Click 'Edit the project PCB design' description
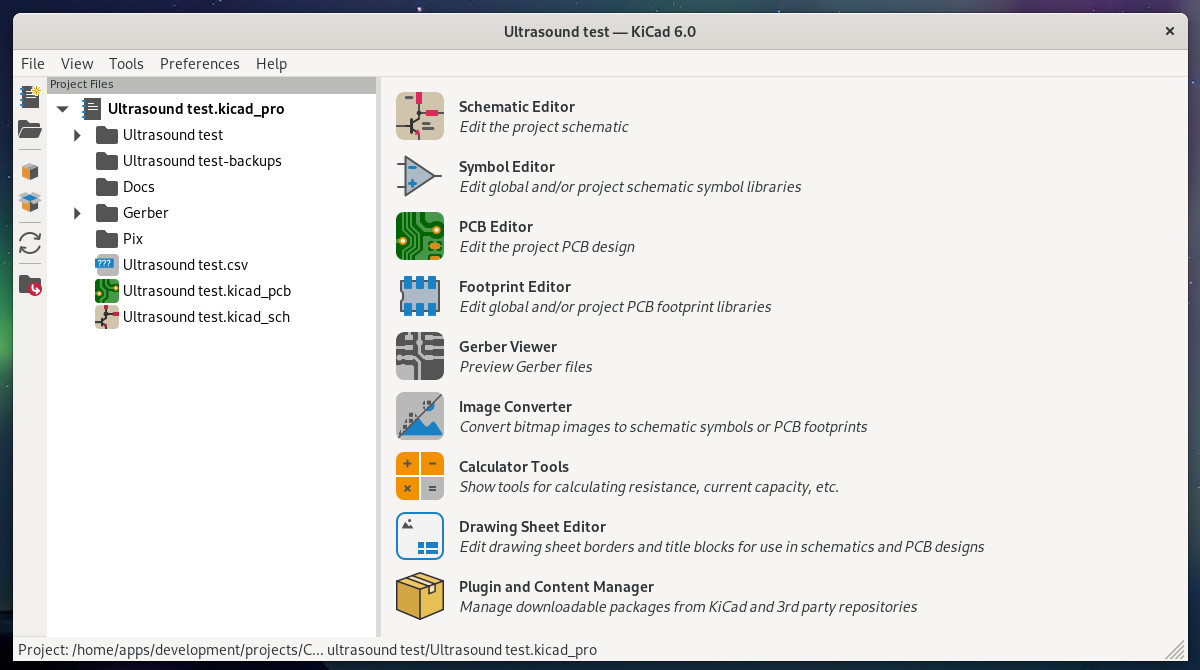 [x=547, y=247]
